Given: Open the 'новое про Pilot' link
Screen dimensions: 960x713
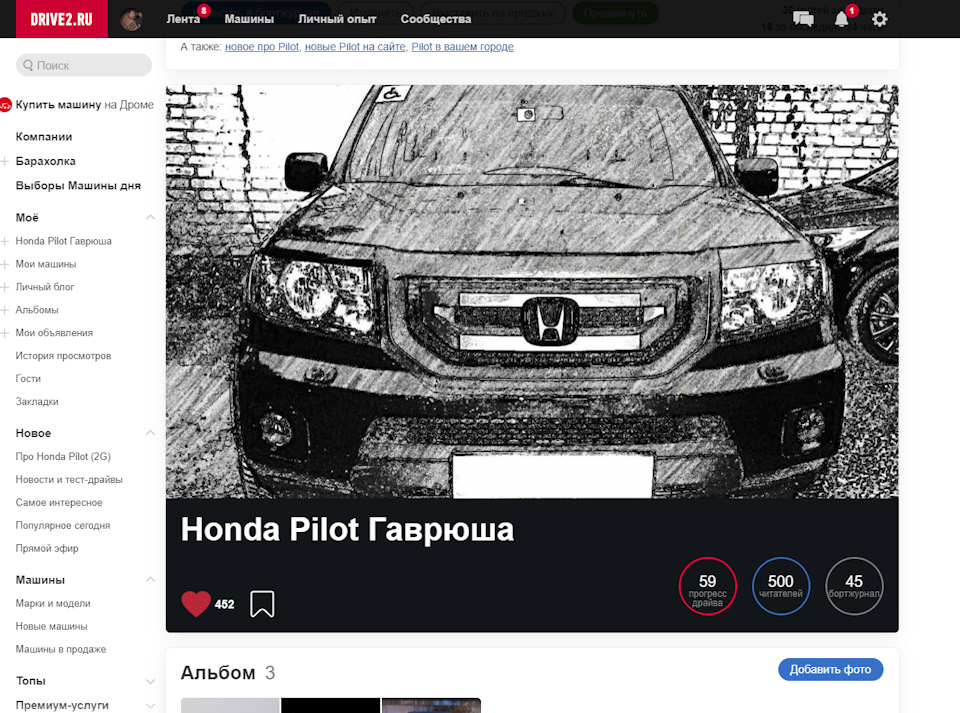Looking at the screenshot, I should pos(262,47).
